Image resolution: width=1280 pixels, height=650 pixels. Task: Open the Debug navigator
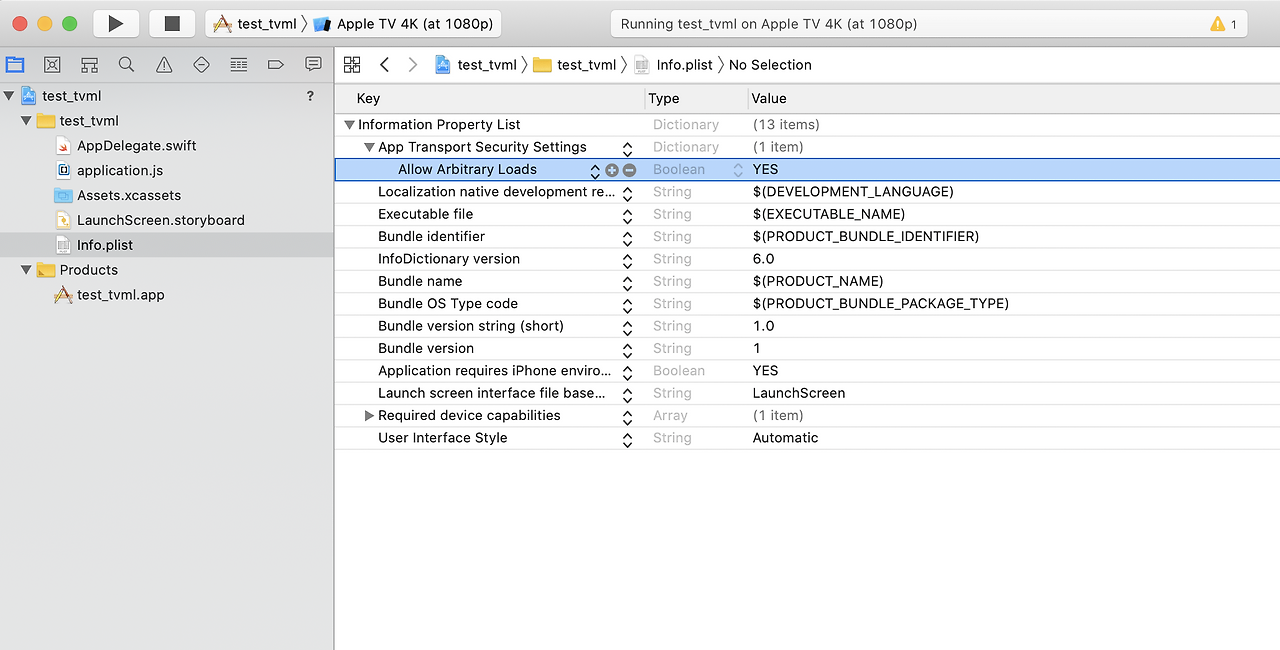pos(238,65)
